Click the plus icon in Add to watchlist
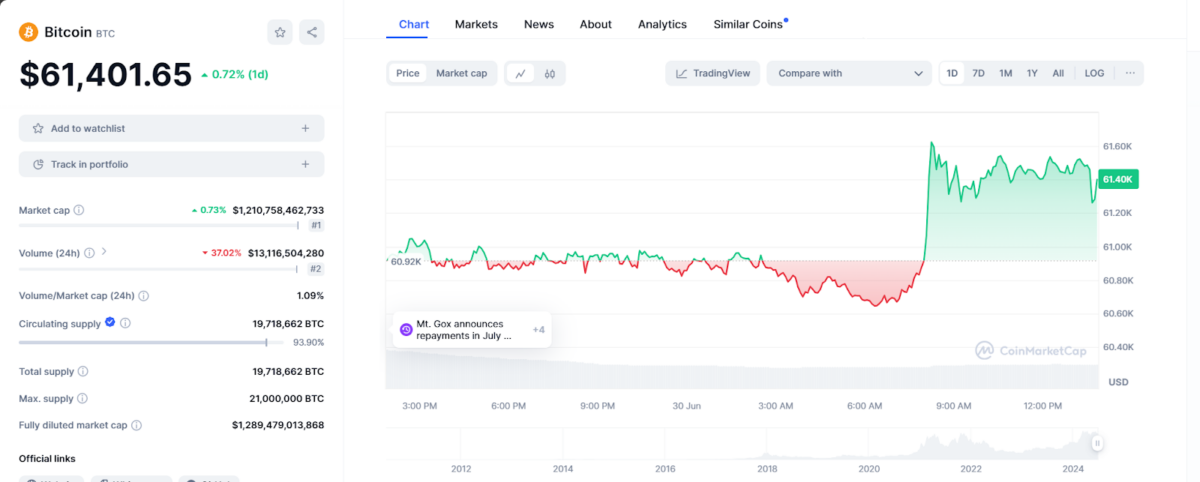This screenshot has height=482, width=1200. tap(305, 128)
